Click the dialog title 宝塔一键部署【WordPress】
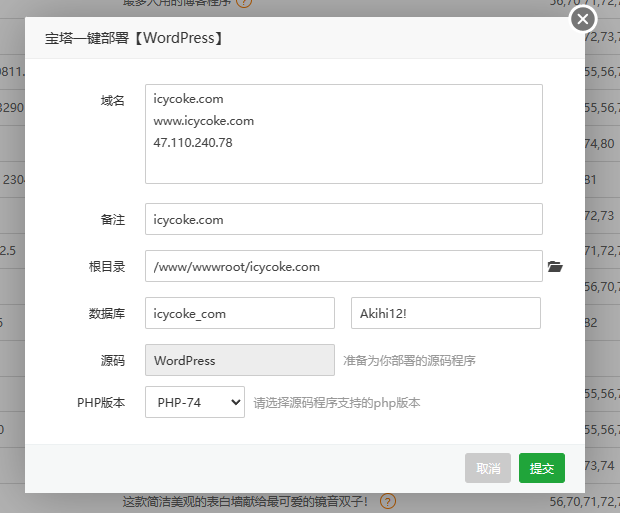 [134, 38]
